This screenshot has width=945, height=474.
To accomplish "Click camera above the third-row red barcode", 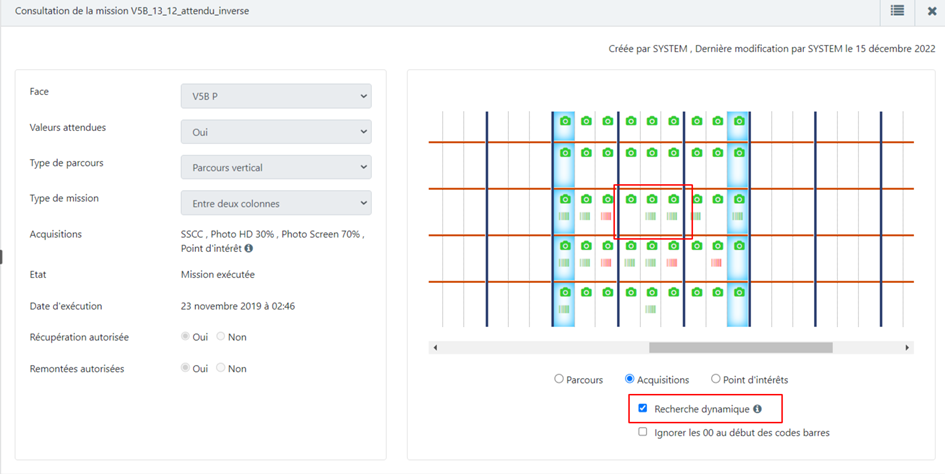I will click(x=608, y=199).
